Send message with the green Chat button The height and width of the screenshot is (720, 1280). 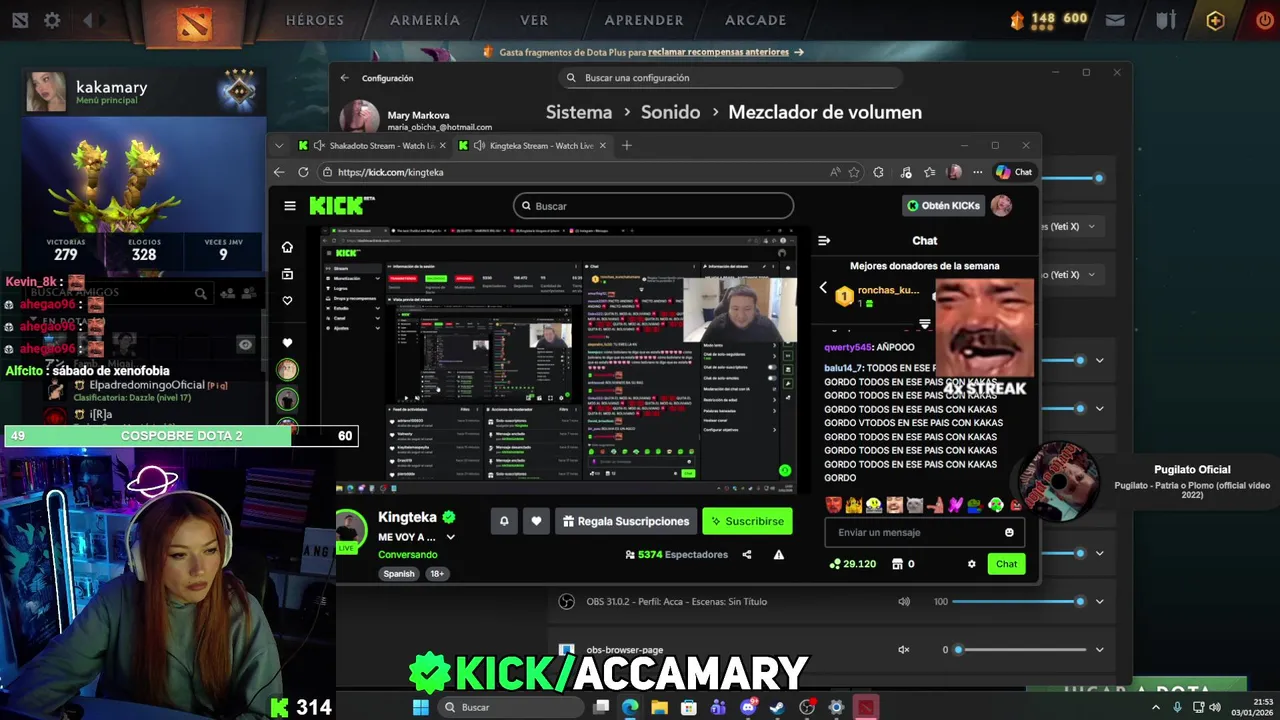pos(1006,564)
